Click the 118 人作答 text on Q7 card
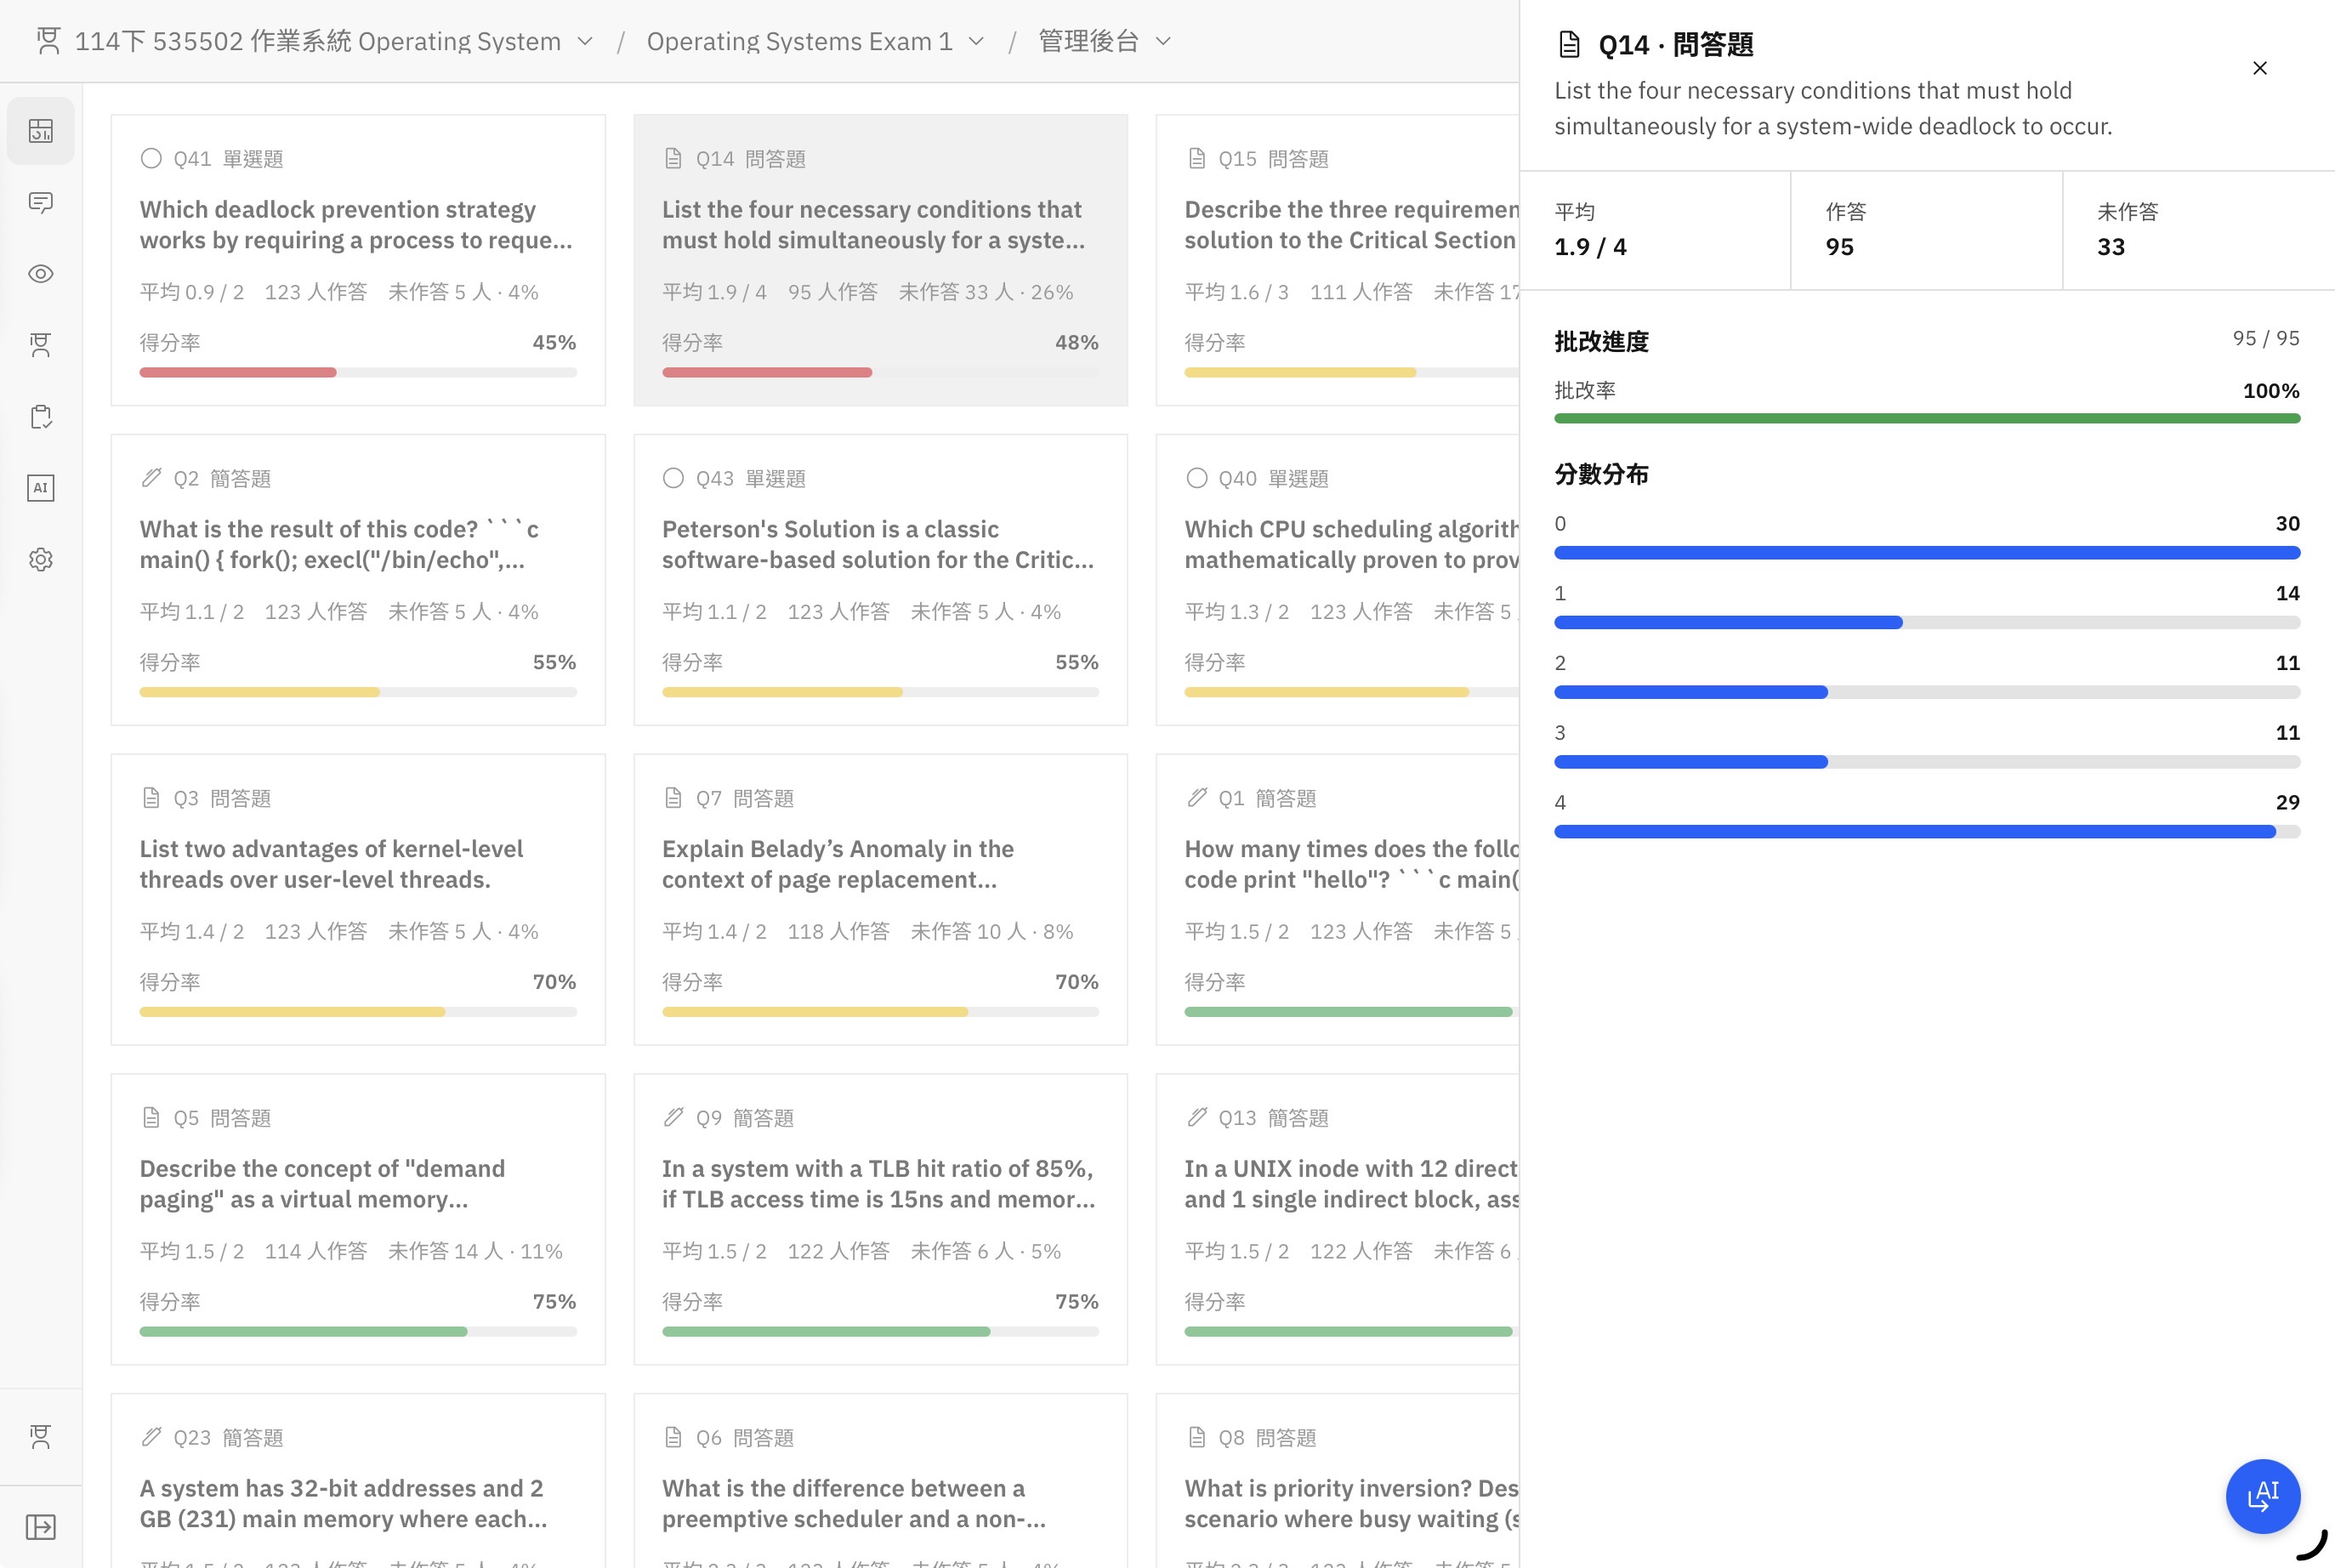Screen dimensions: 2335x1568 click(x=838, y=932)
